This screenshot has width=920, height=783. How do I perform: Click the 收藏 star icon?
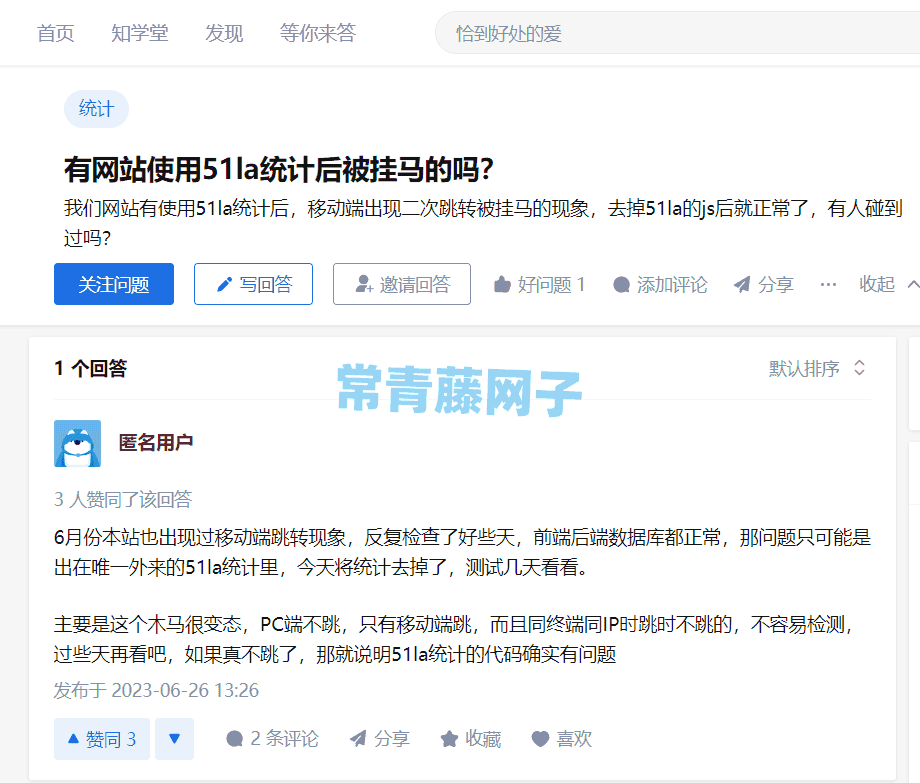449,739
